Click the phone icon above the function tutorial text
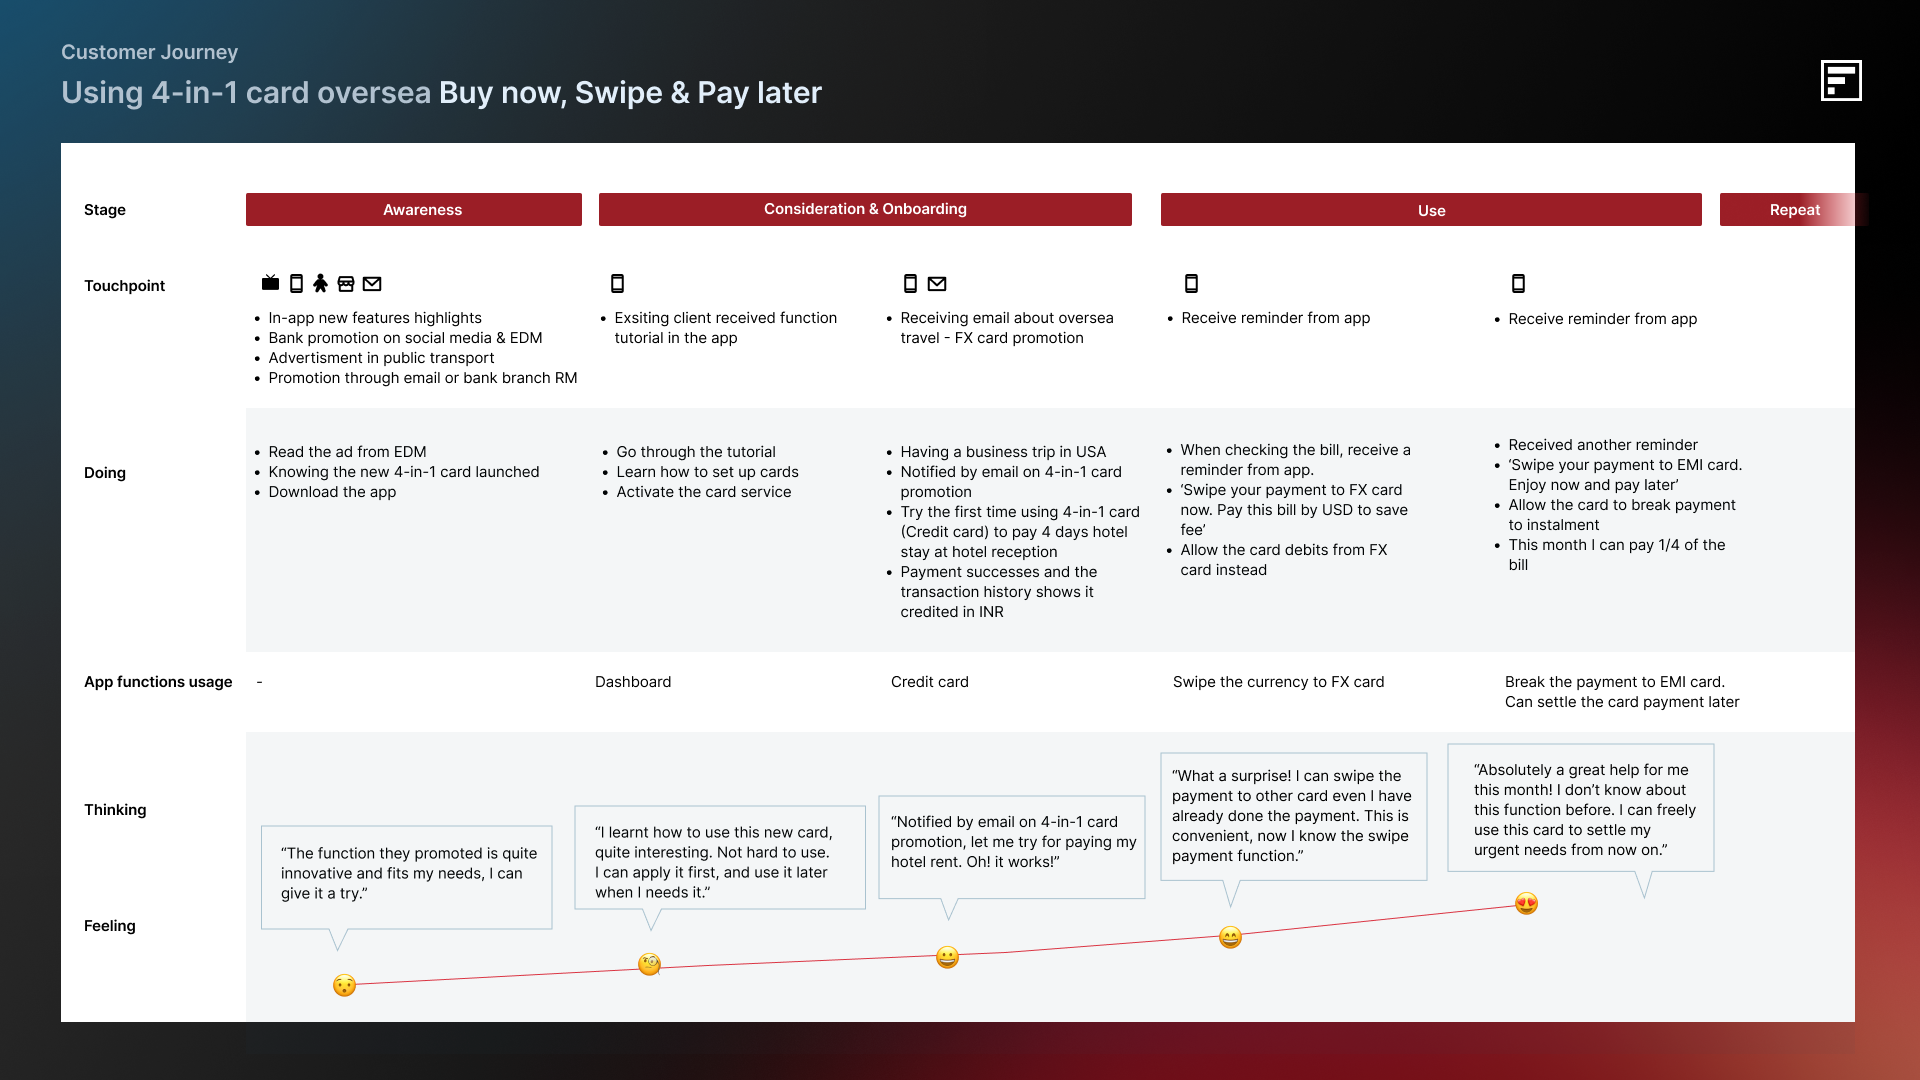 pyautogui.click(x=617, y=284)
